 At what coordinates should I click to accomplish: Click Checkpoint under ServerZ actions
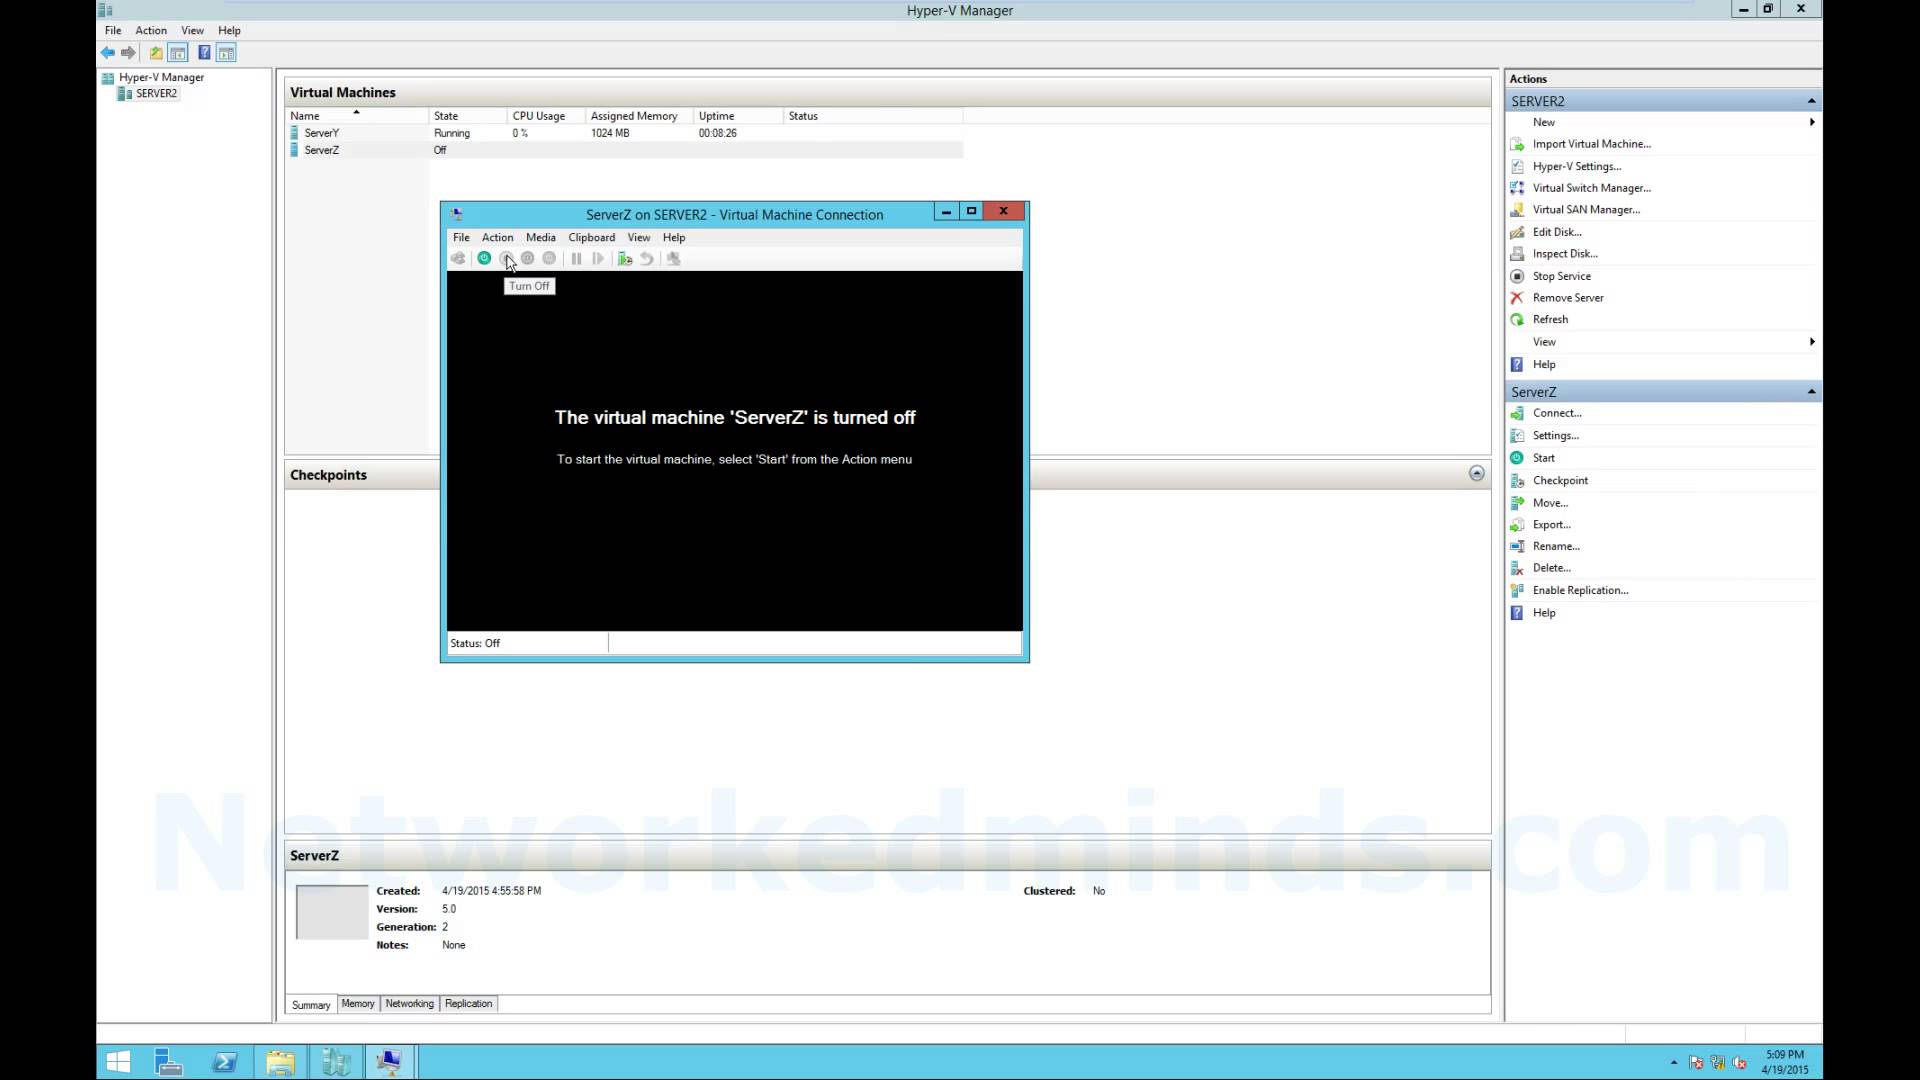pyautogui.click(x=1560, y=481)
